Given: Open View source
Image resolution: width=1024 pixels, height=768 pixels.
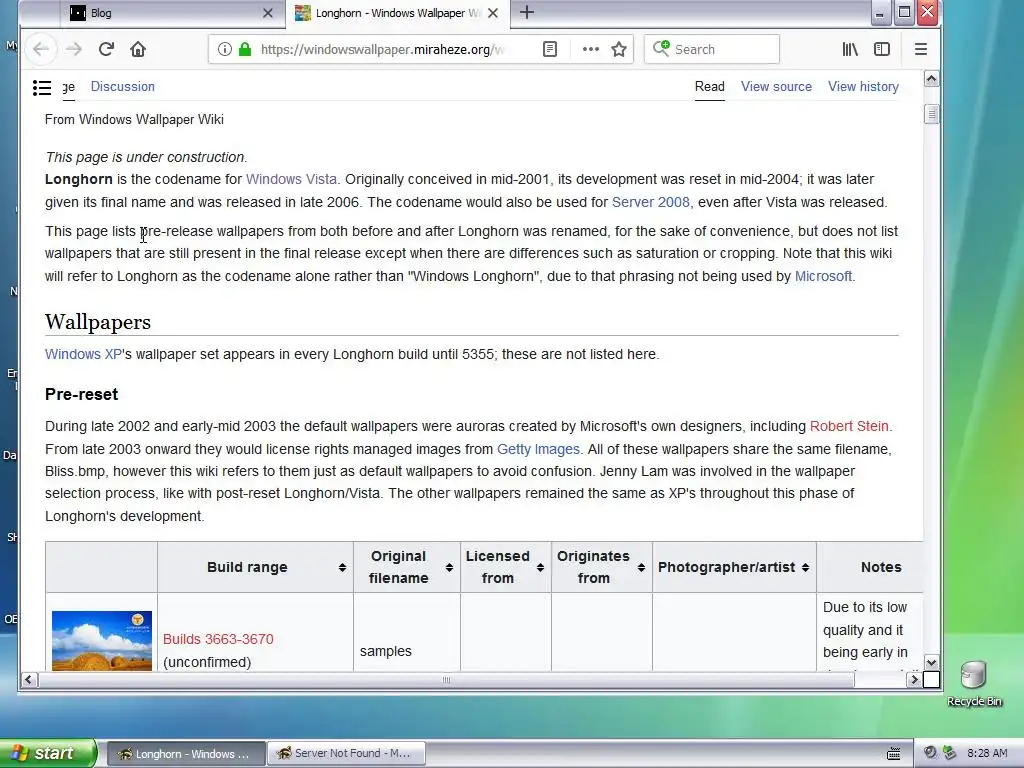Looking at the screenshot, I should pos(776,86).
